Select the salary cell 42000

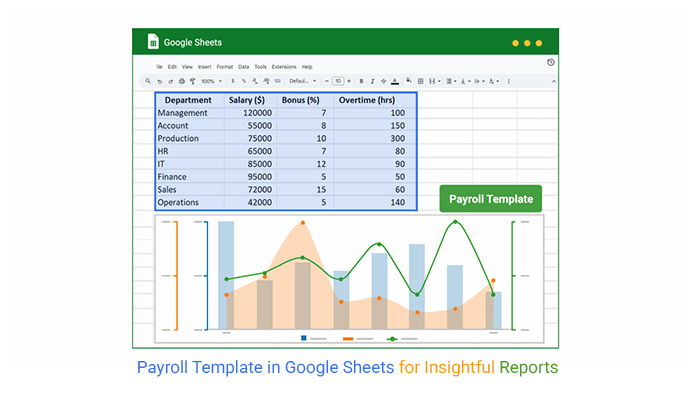click(x=251, y=202)
